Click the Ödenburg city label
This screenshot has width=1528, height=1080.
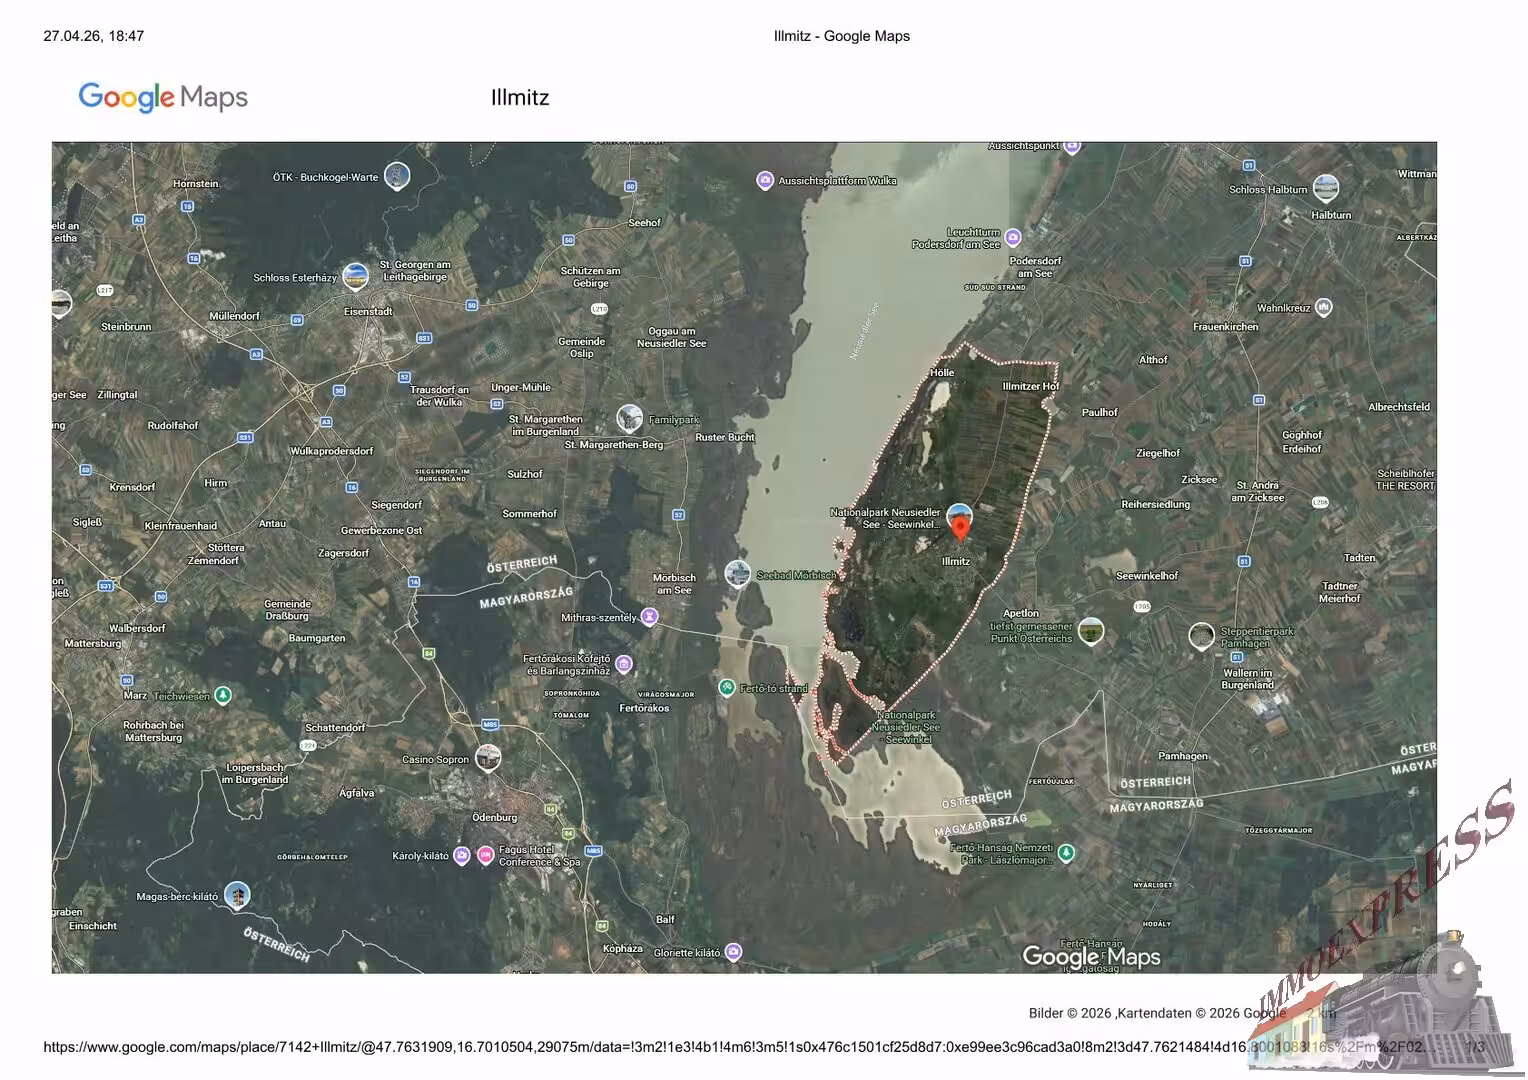[494, 817]
